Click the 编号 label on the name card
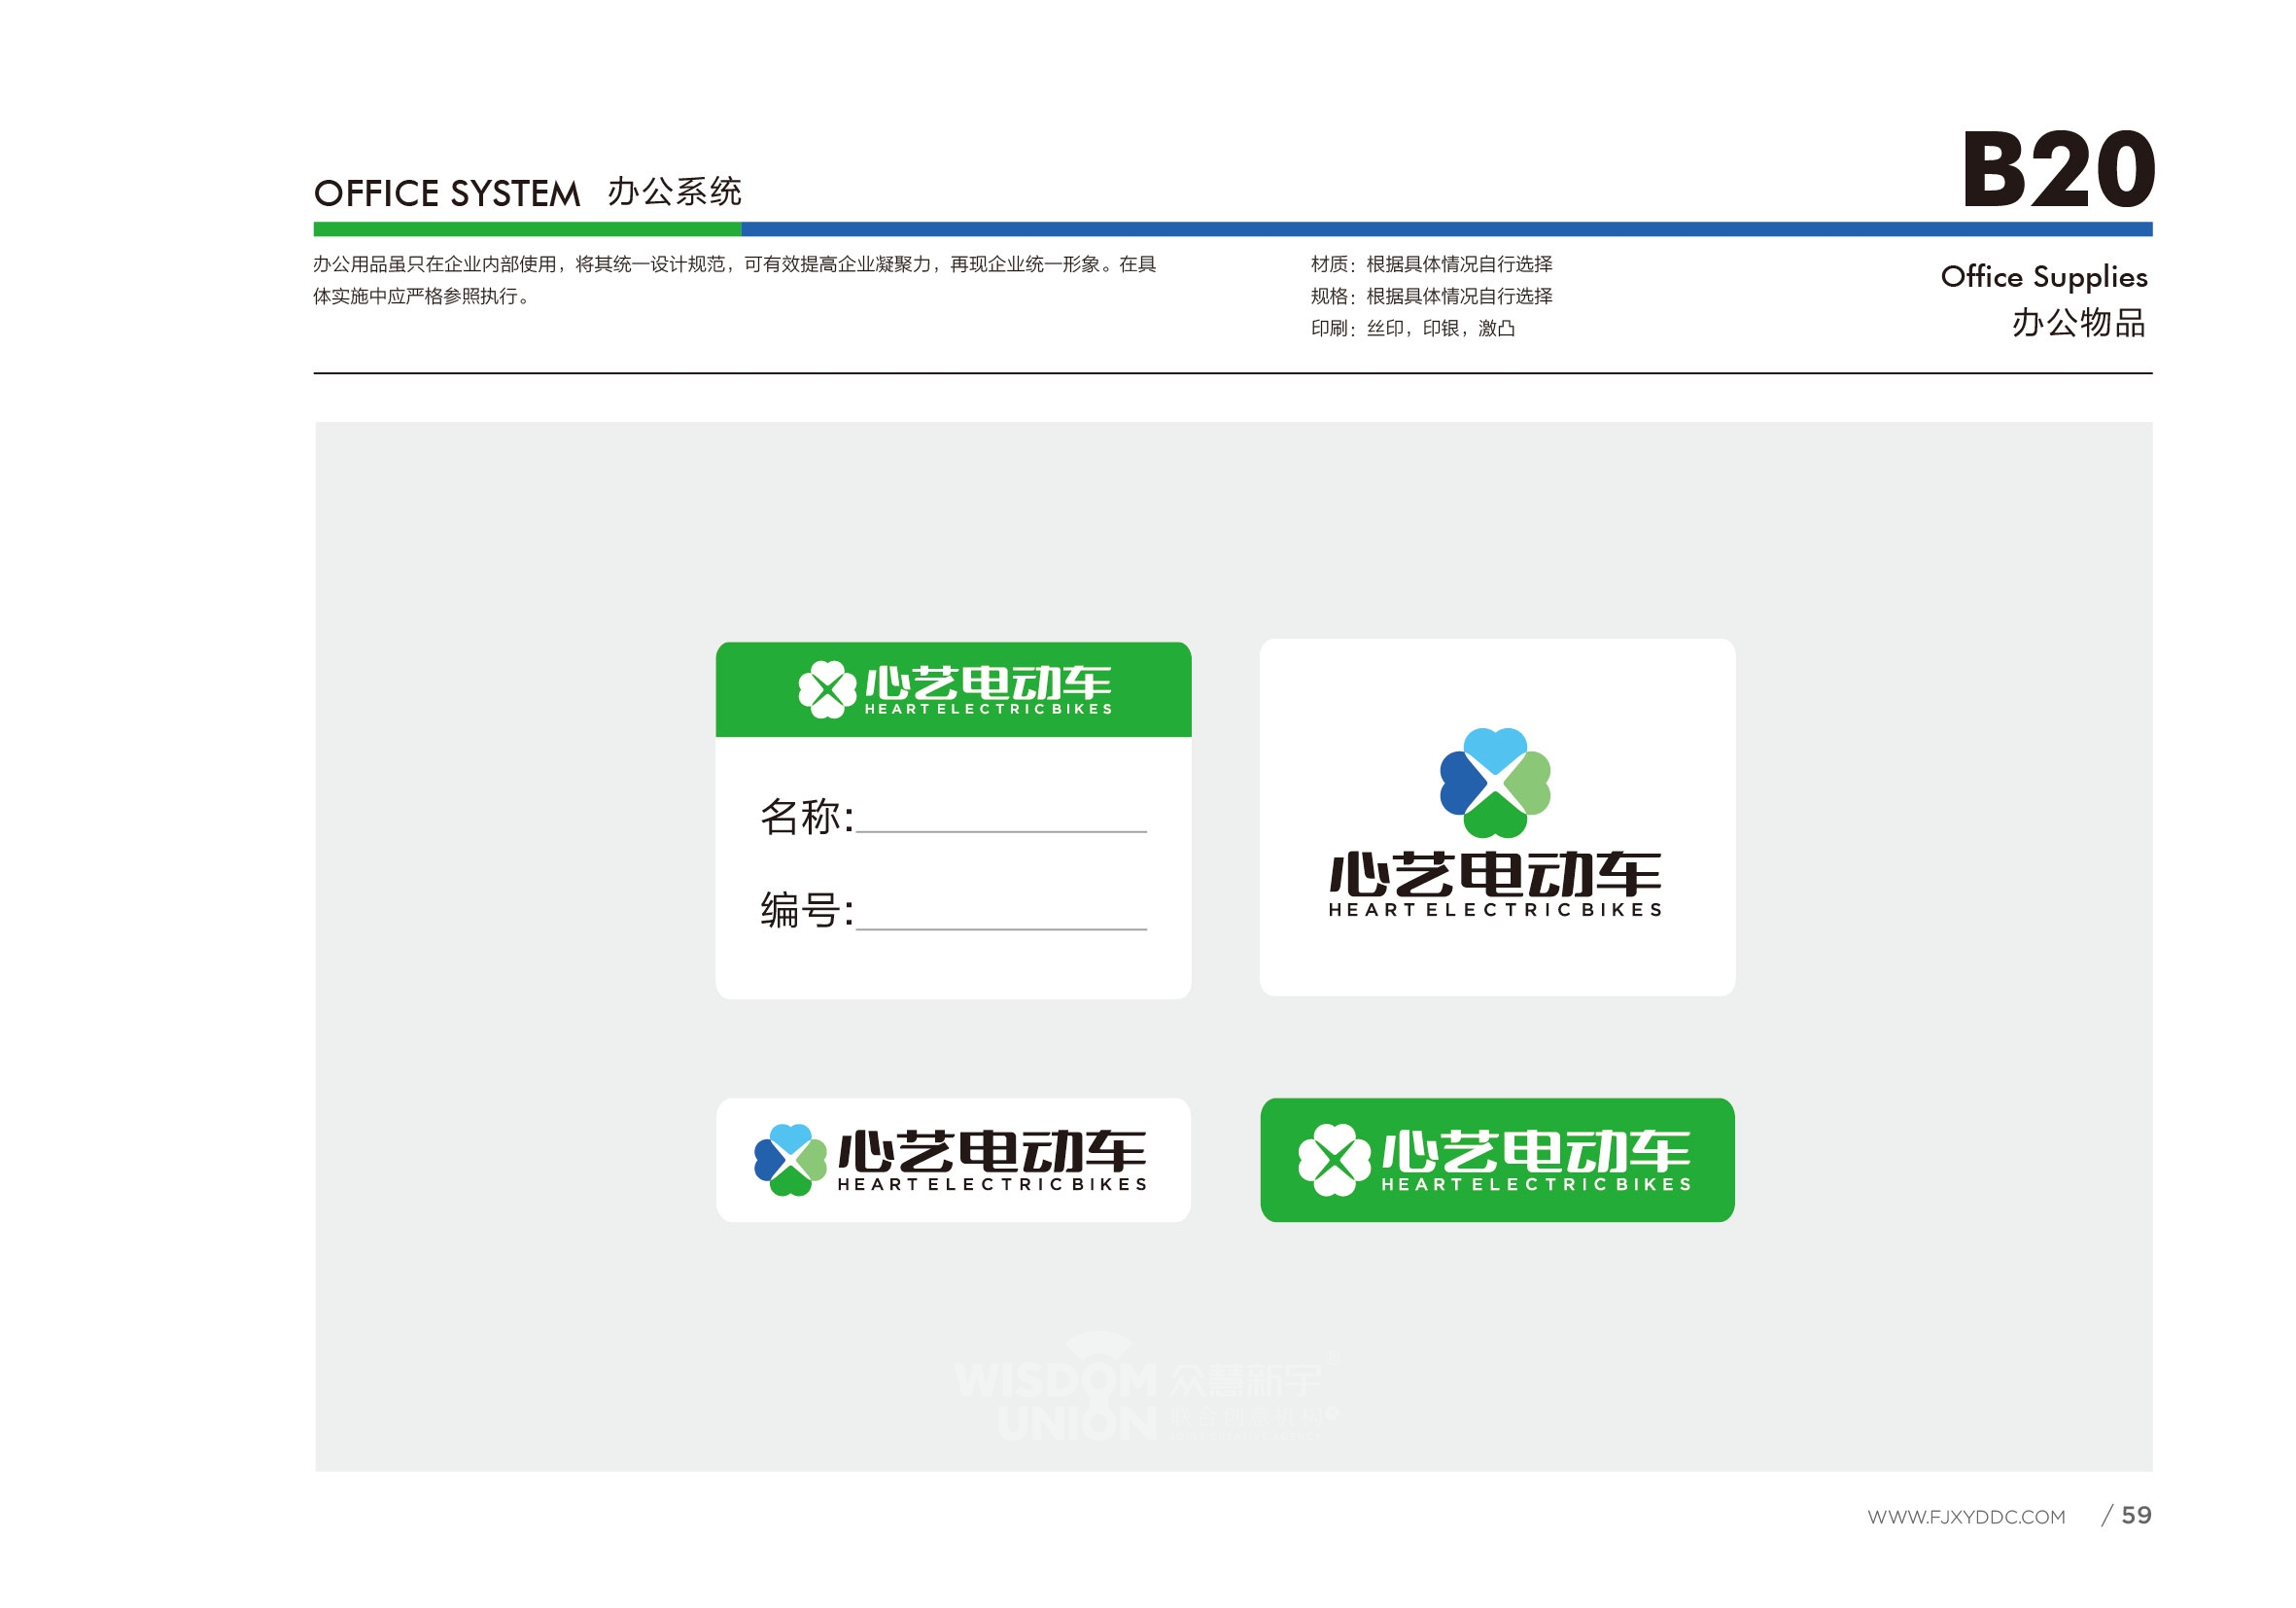Image resolution: width=2296 pixels, height=1608 pixels. 806,911
